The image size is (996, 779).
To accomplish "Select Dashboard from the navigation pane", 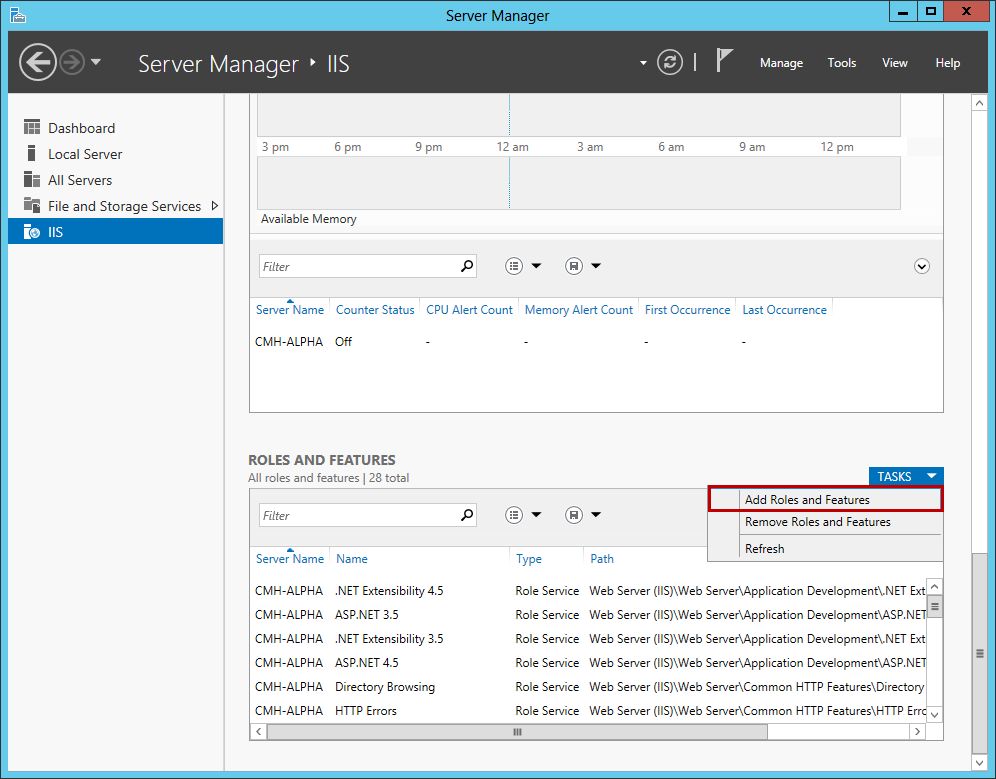I will [x=81, y=127].
